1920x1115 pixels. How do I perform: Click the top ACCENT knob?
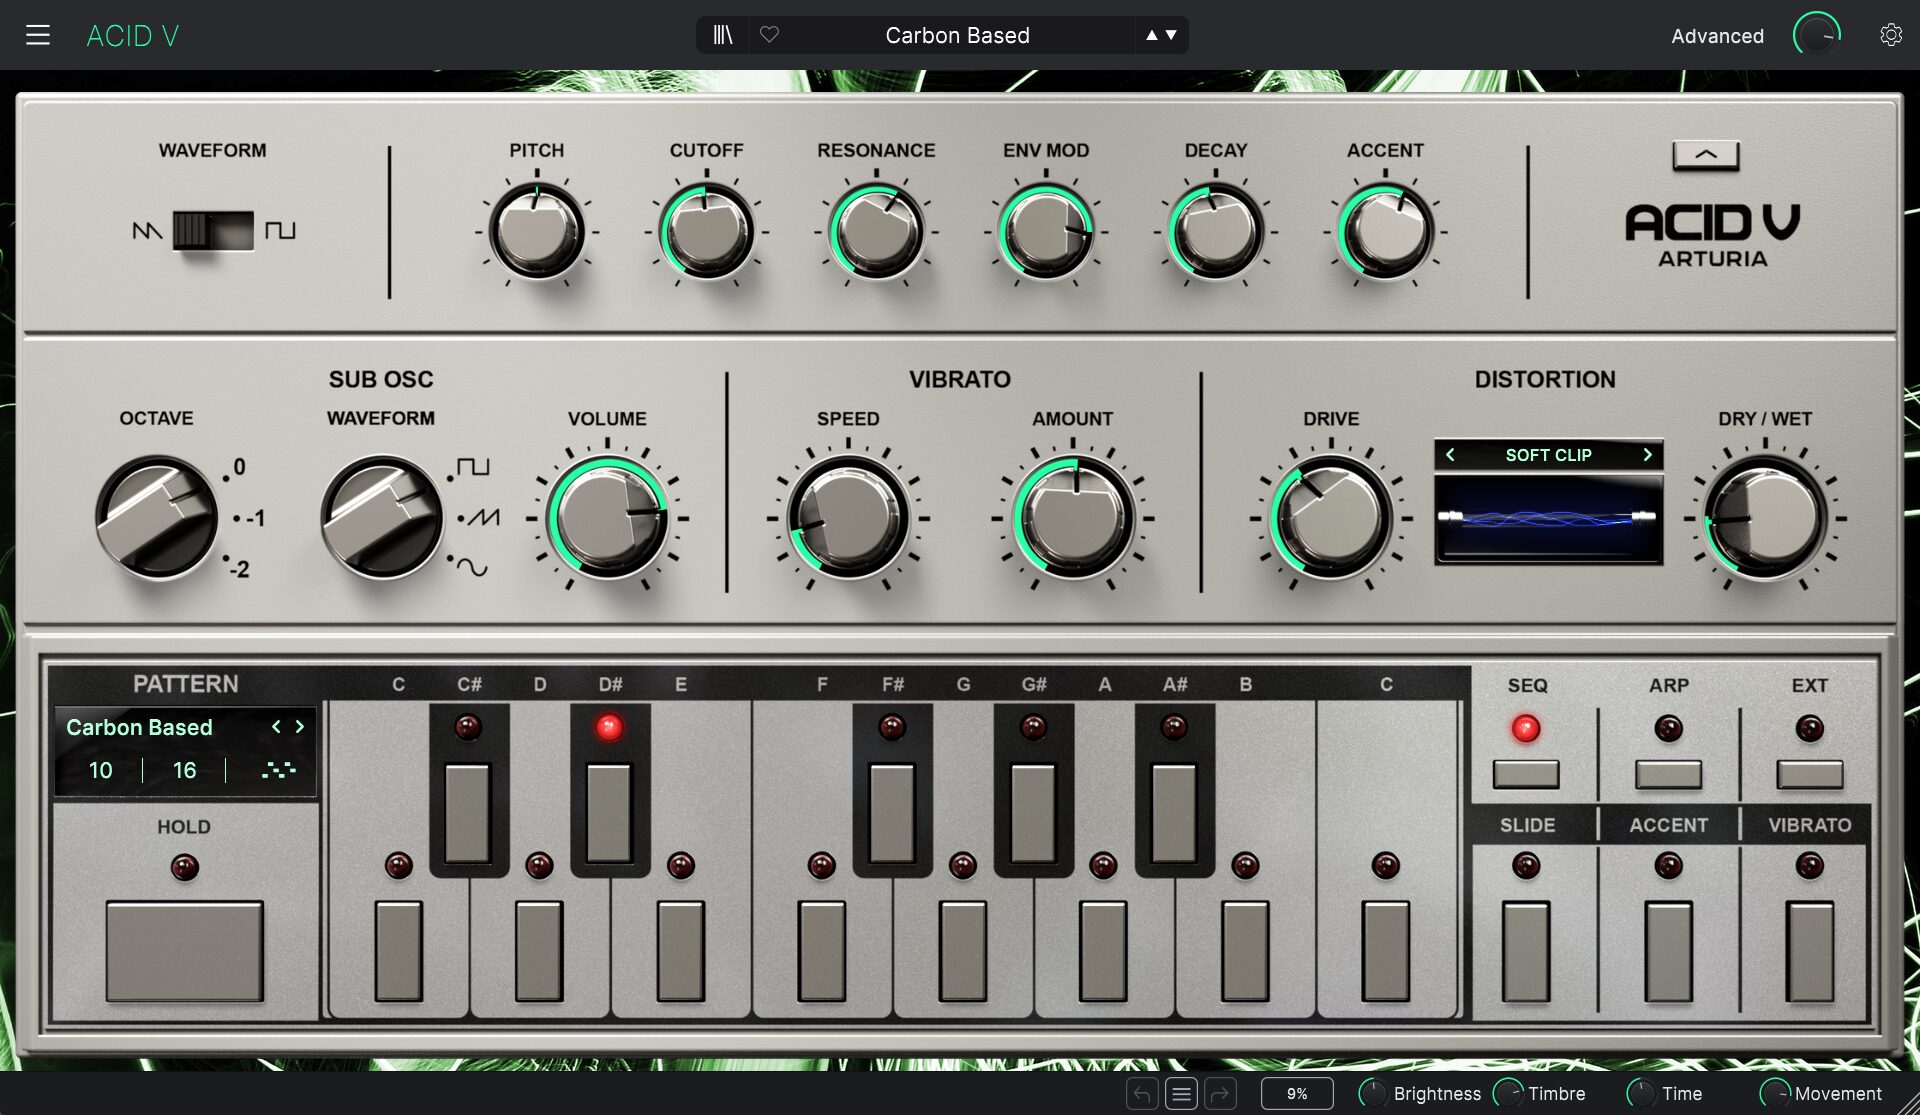point(1385,231)
